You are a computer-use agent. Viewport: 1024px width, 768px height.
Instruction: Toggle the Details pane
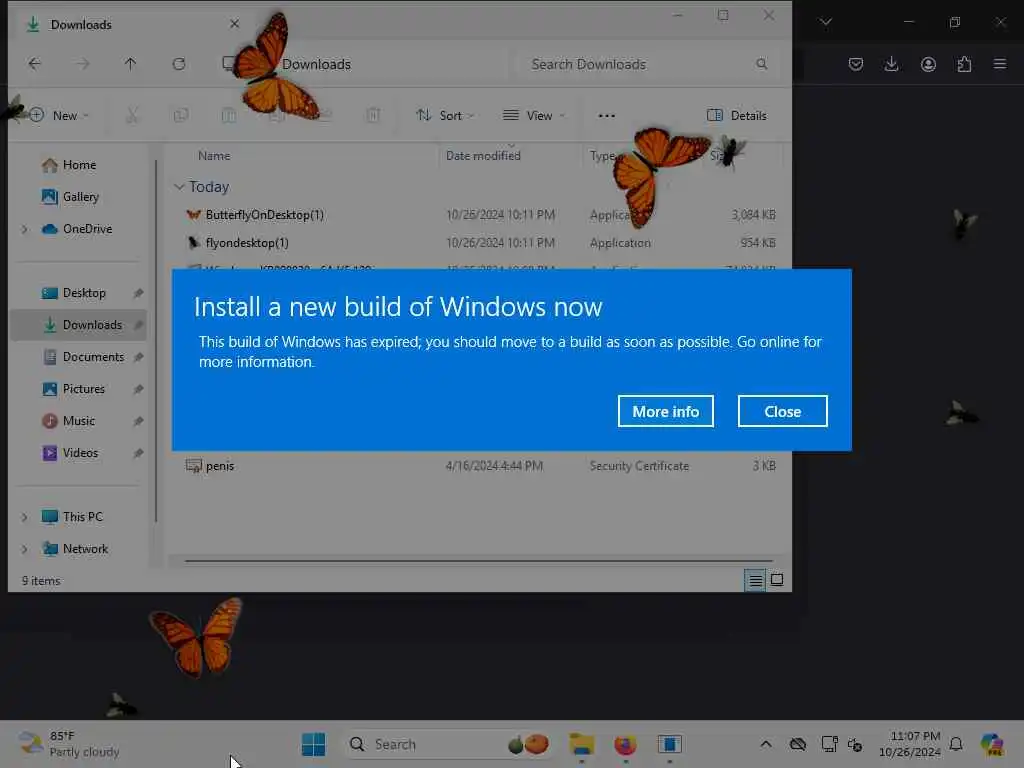tap(737, 116)
